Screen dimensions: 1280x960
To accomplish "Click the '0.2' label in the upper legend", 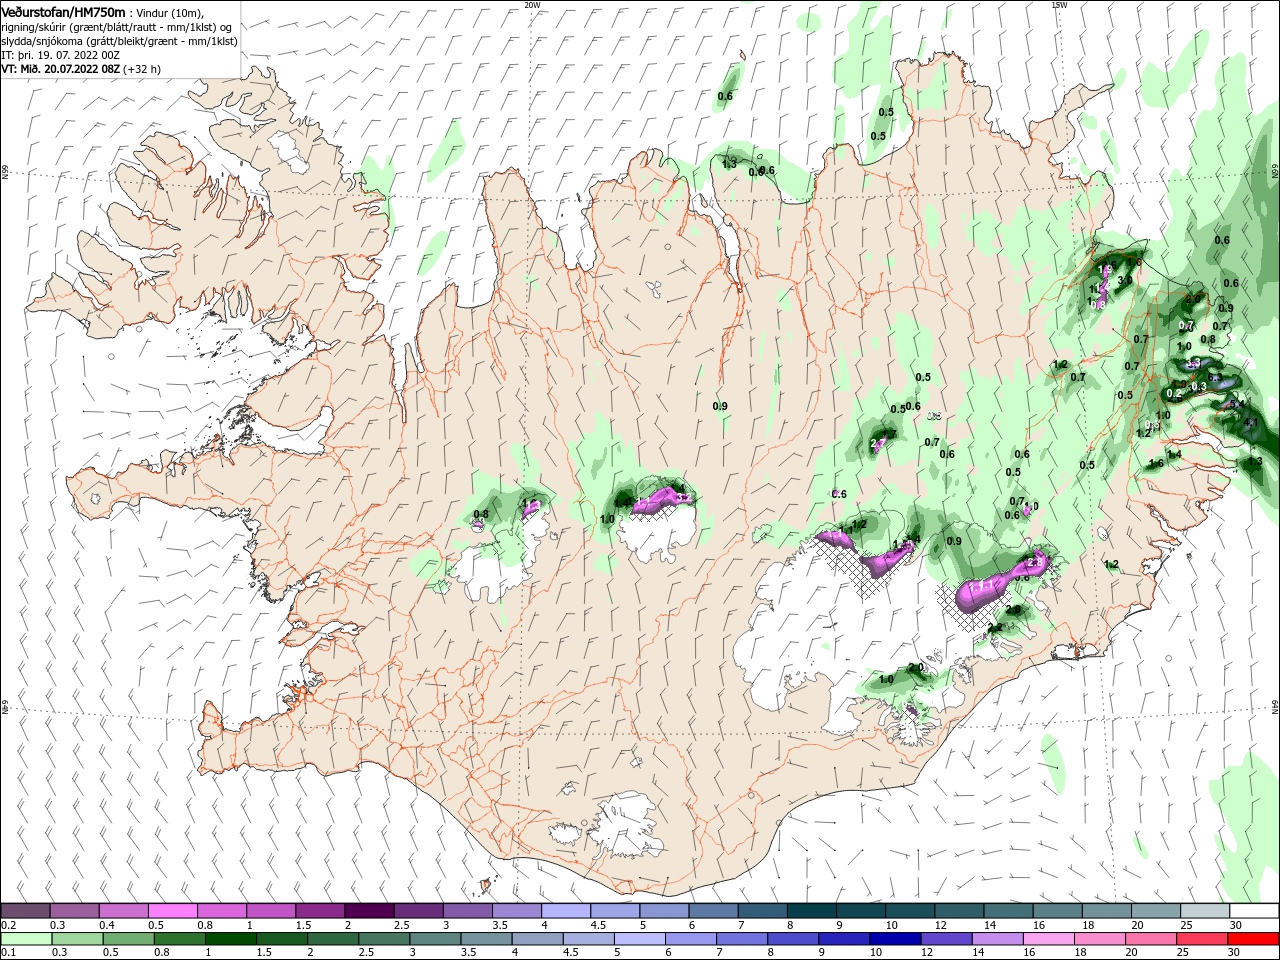I will point(8,925).
